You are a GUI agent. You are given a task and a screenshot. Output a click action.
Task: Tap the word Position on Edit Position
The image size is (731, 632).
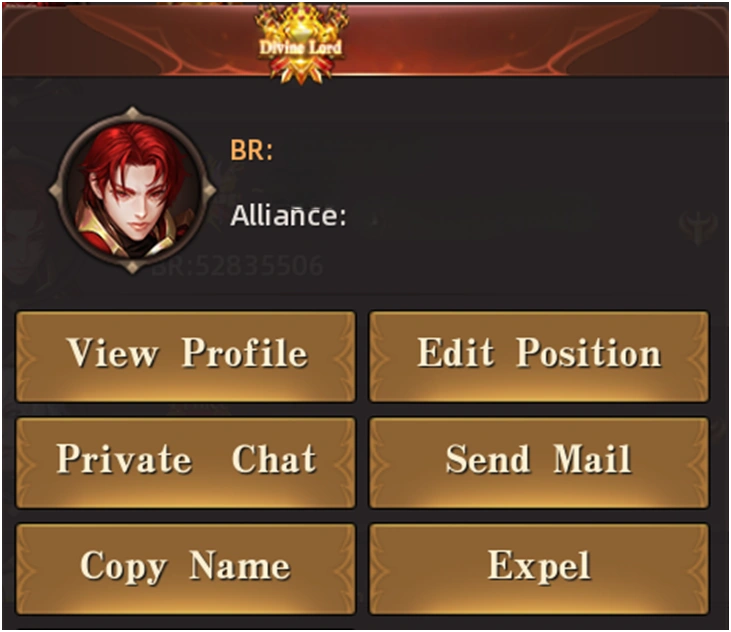[x=589, y=353]
